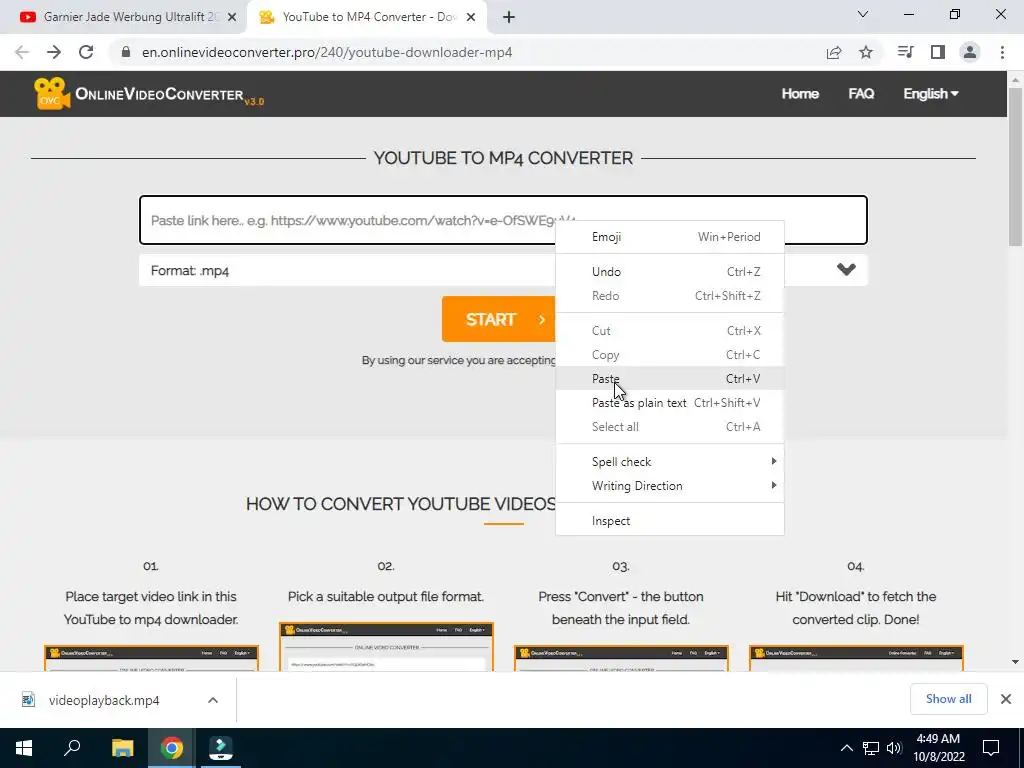Viewport: 1024px width, 768px height.
Task: Choose Inspect from the context menu
Action: pos(669,521)
